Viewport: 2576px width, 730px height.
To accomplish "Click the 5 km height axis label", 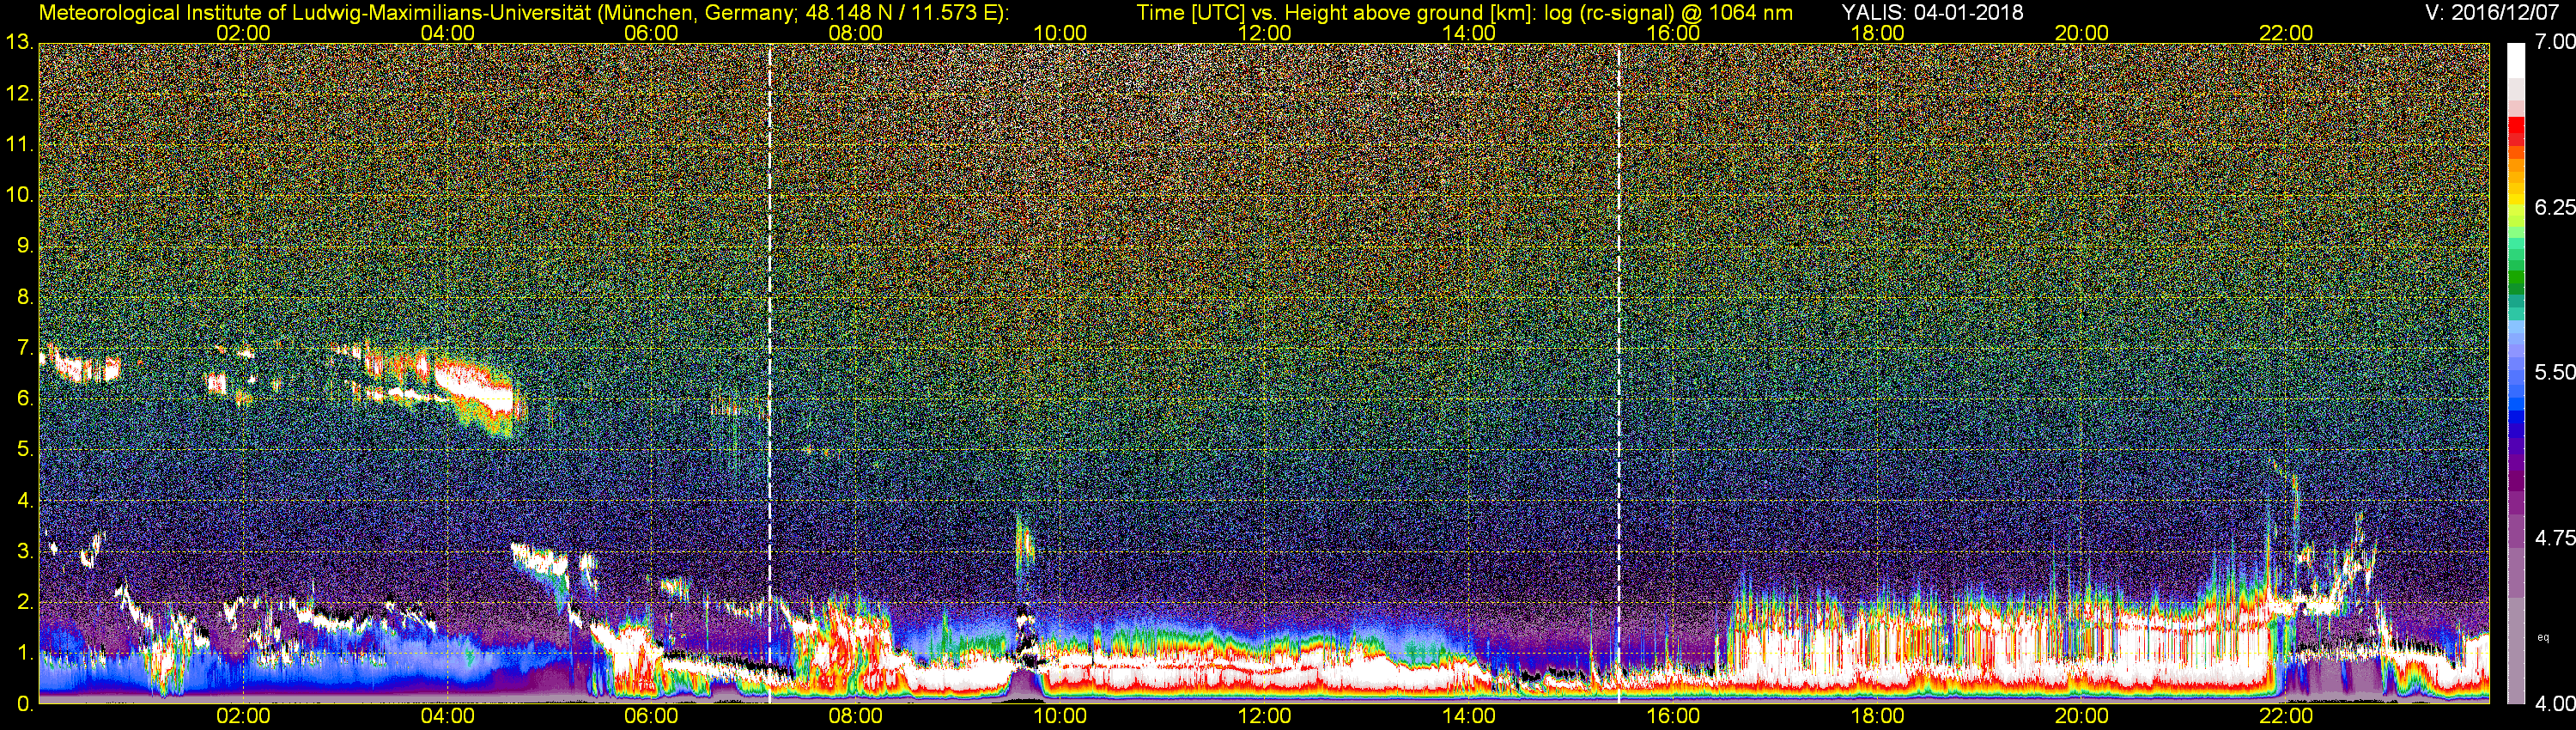I will (25, 450).
